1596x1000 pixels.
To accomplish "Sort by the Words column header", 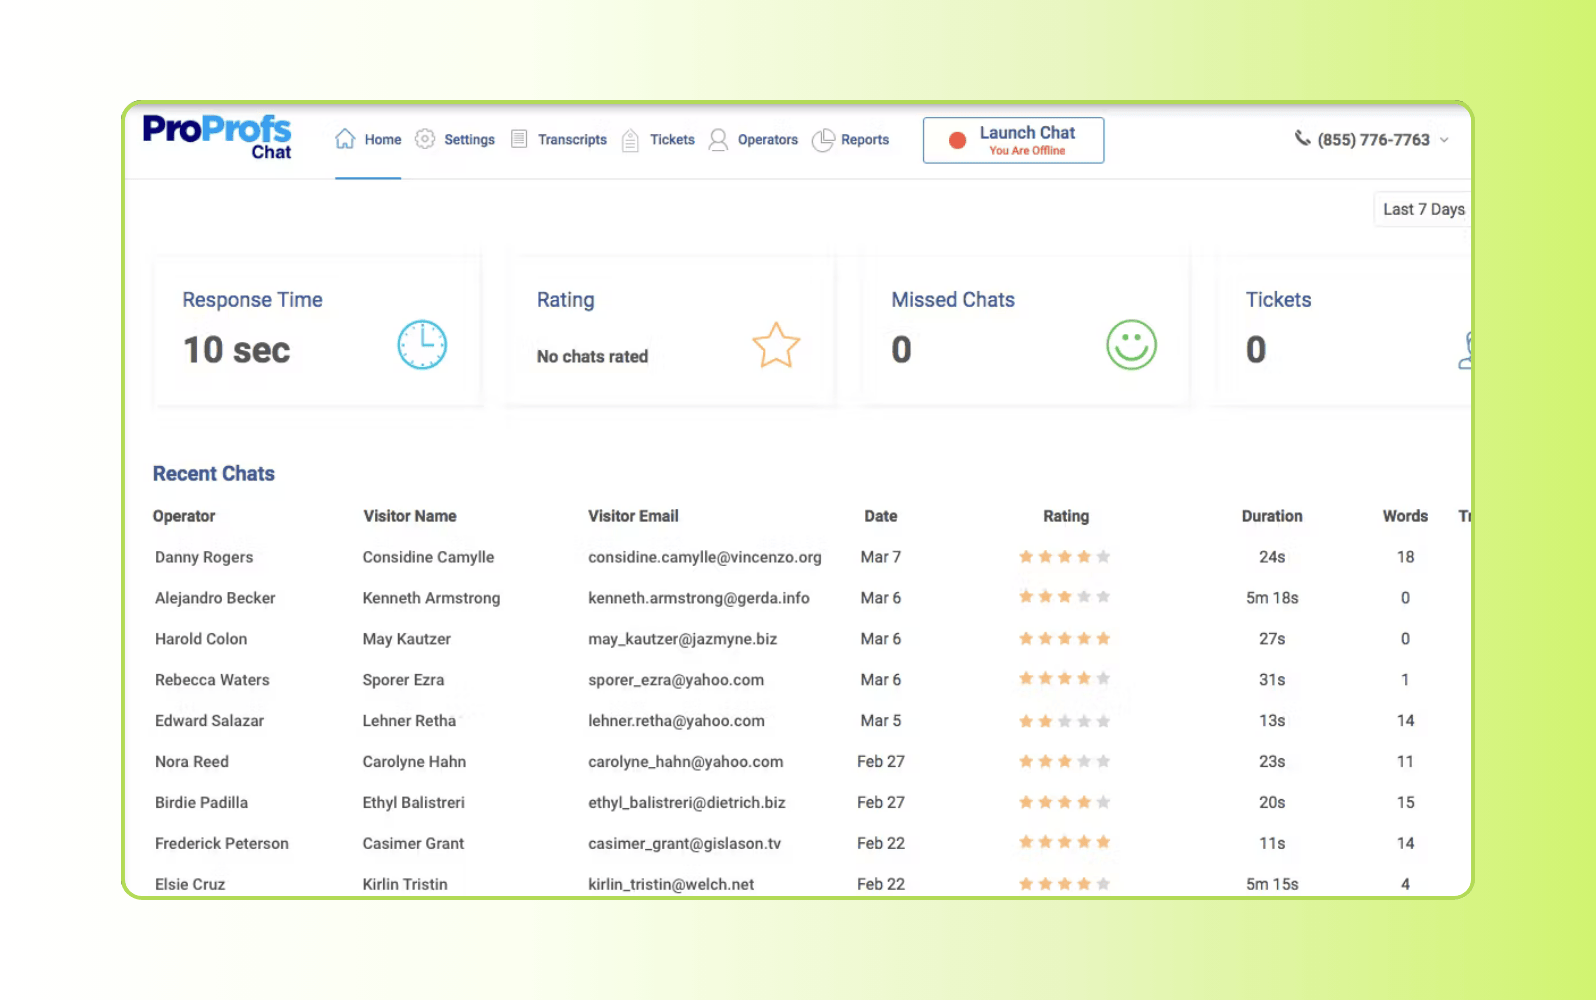I will [x=1405, y=516].
